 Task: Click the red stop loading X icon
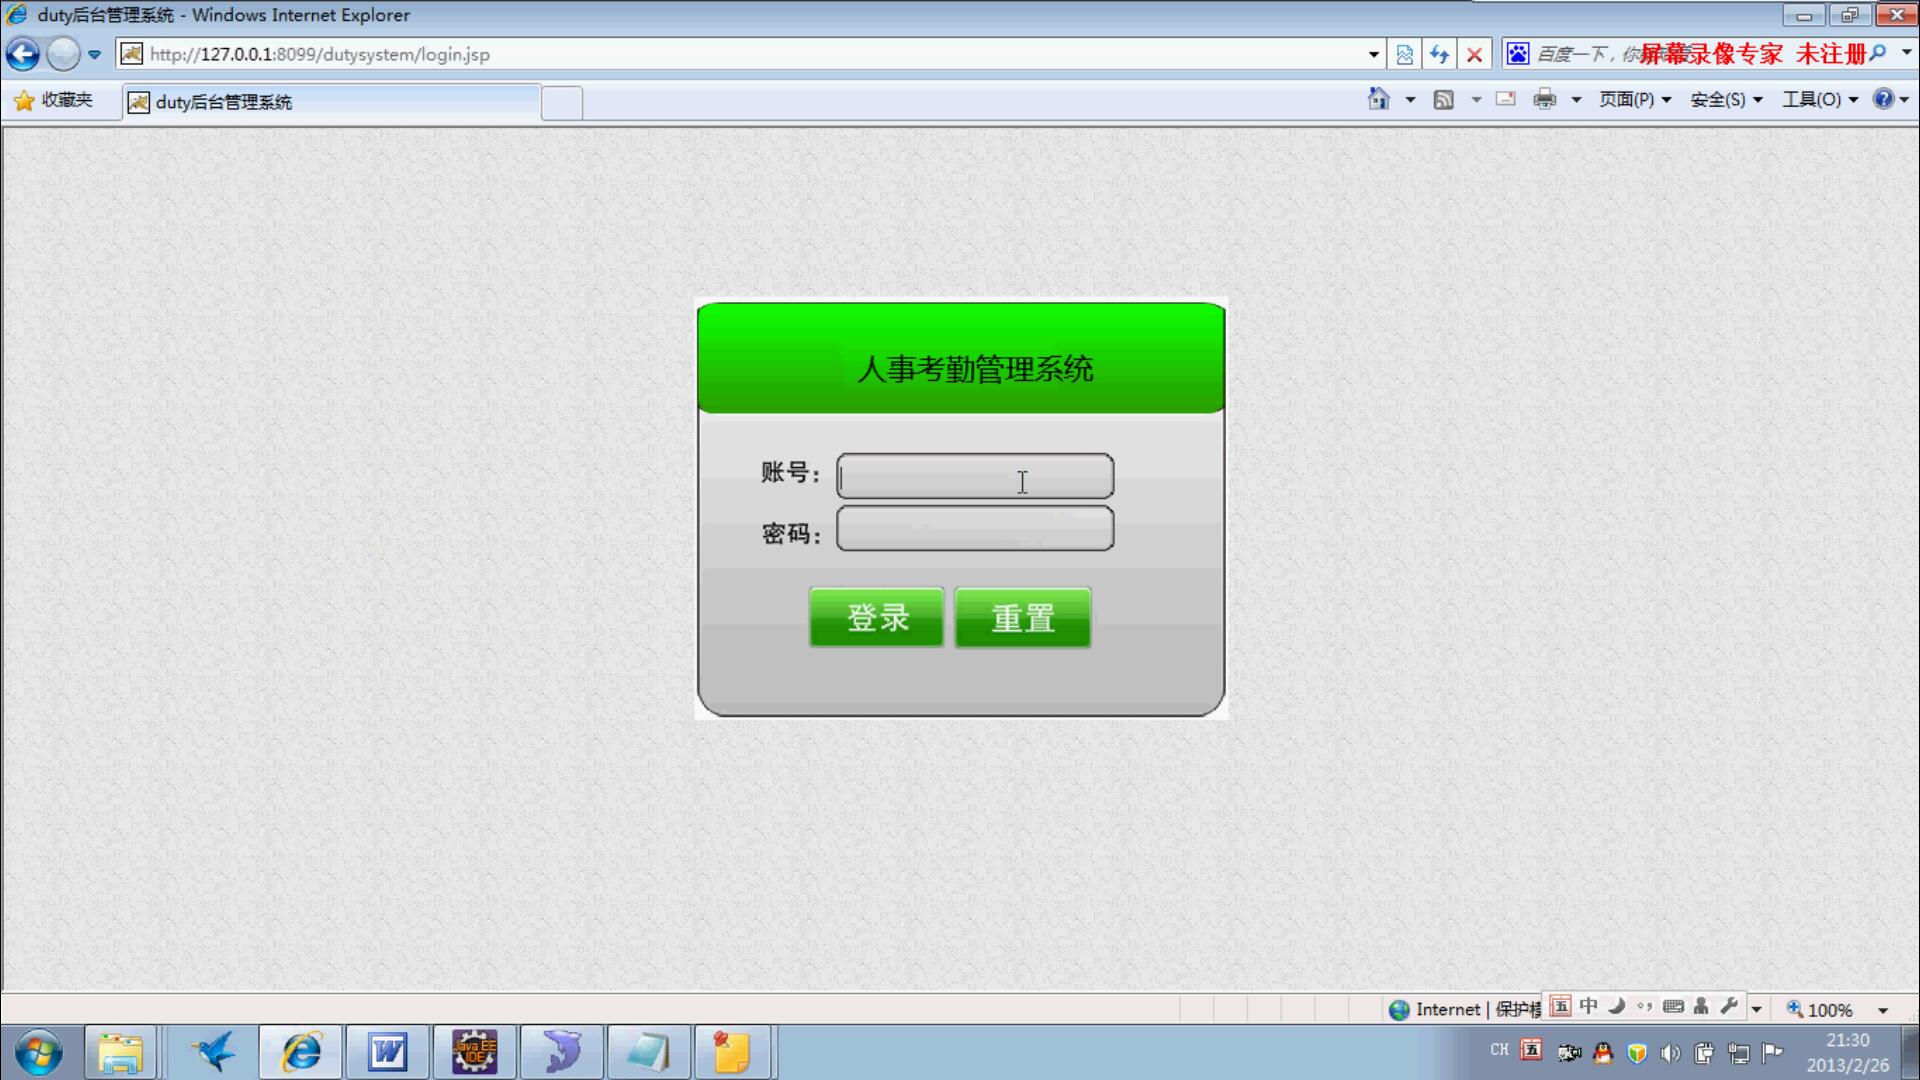click(1474, 55)
